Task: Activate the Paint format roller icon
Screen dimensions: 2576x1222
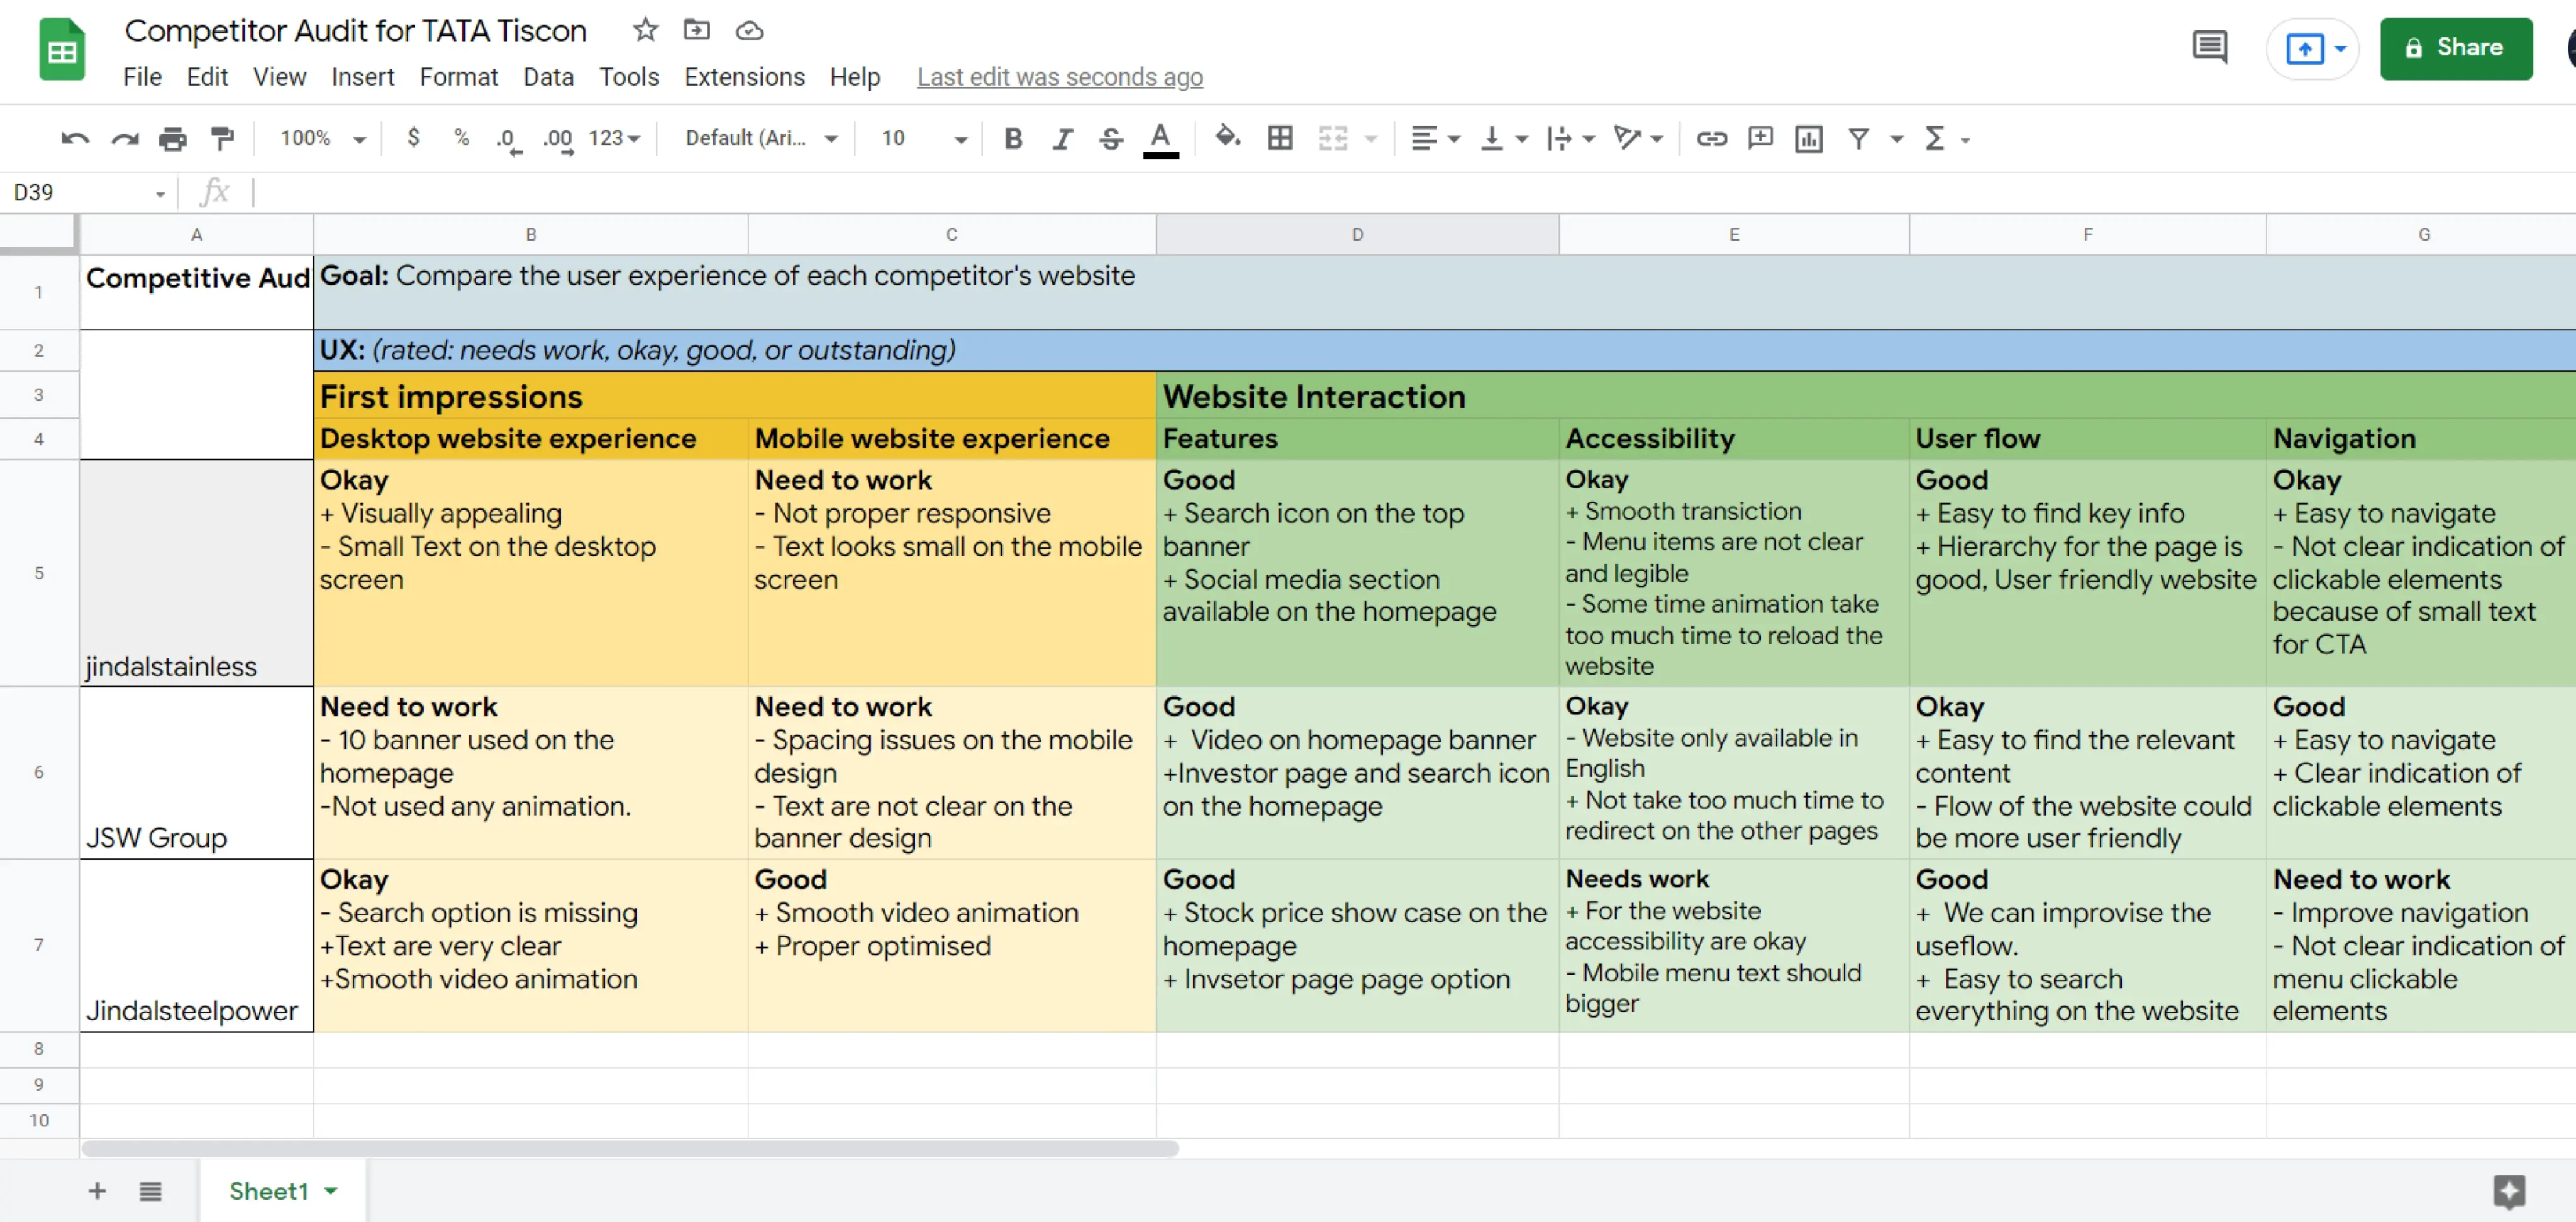Action: coord(222,138)
